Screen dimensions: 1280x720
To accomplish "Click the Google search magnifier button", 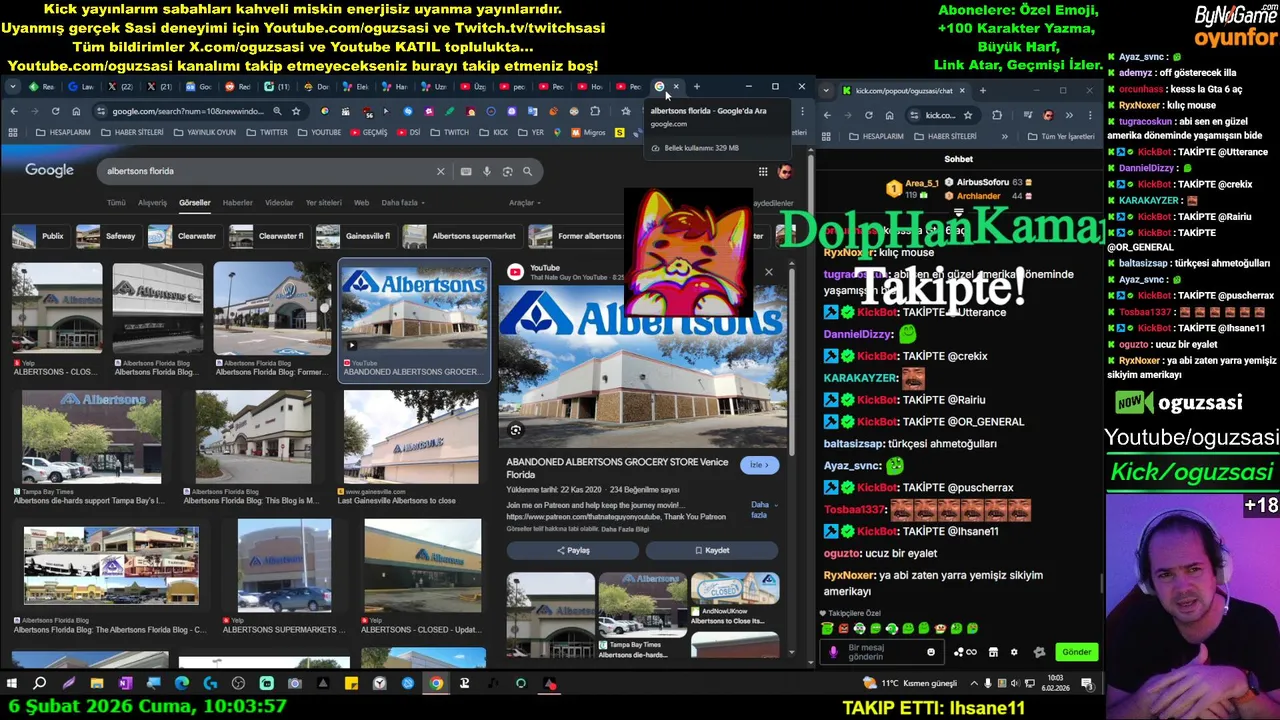I will click(x=527, y=171).
